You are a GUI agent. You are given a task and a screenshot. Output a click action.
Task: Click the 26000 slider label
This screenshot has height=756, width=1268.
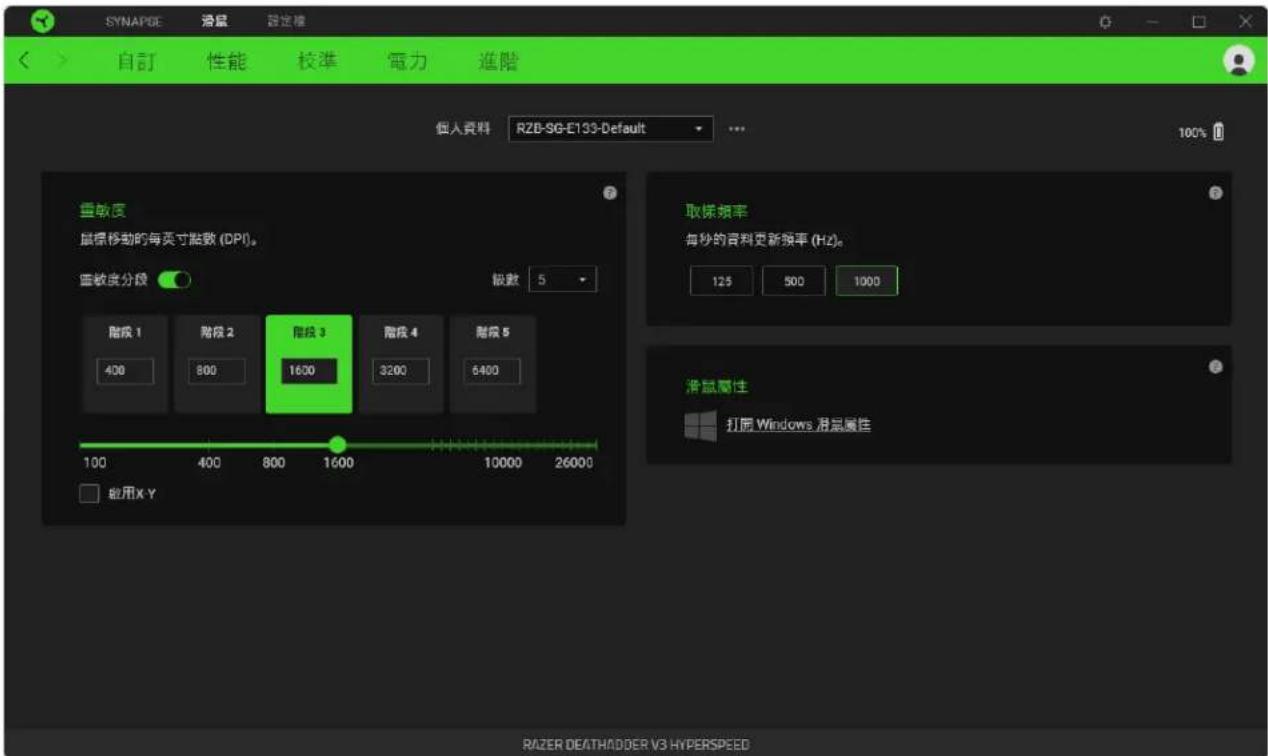pos(574,463)
